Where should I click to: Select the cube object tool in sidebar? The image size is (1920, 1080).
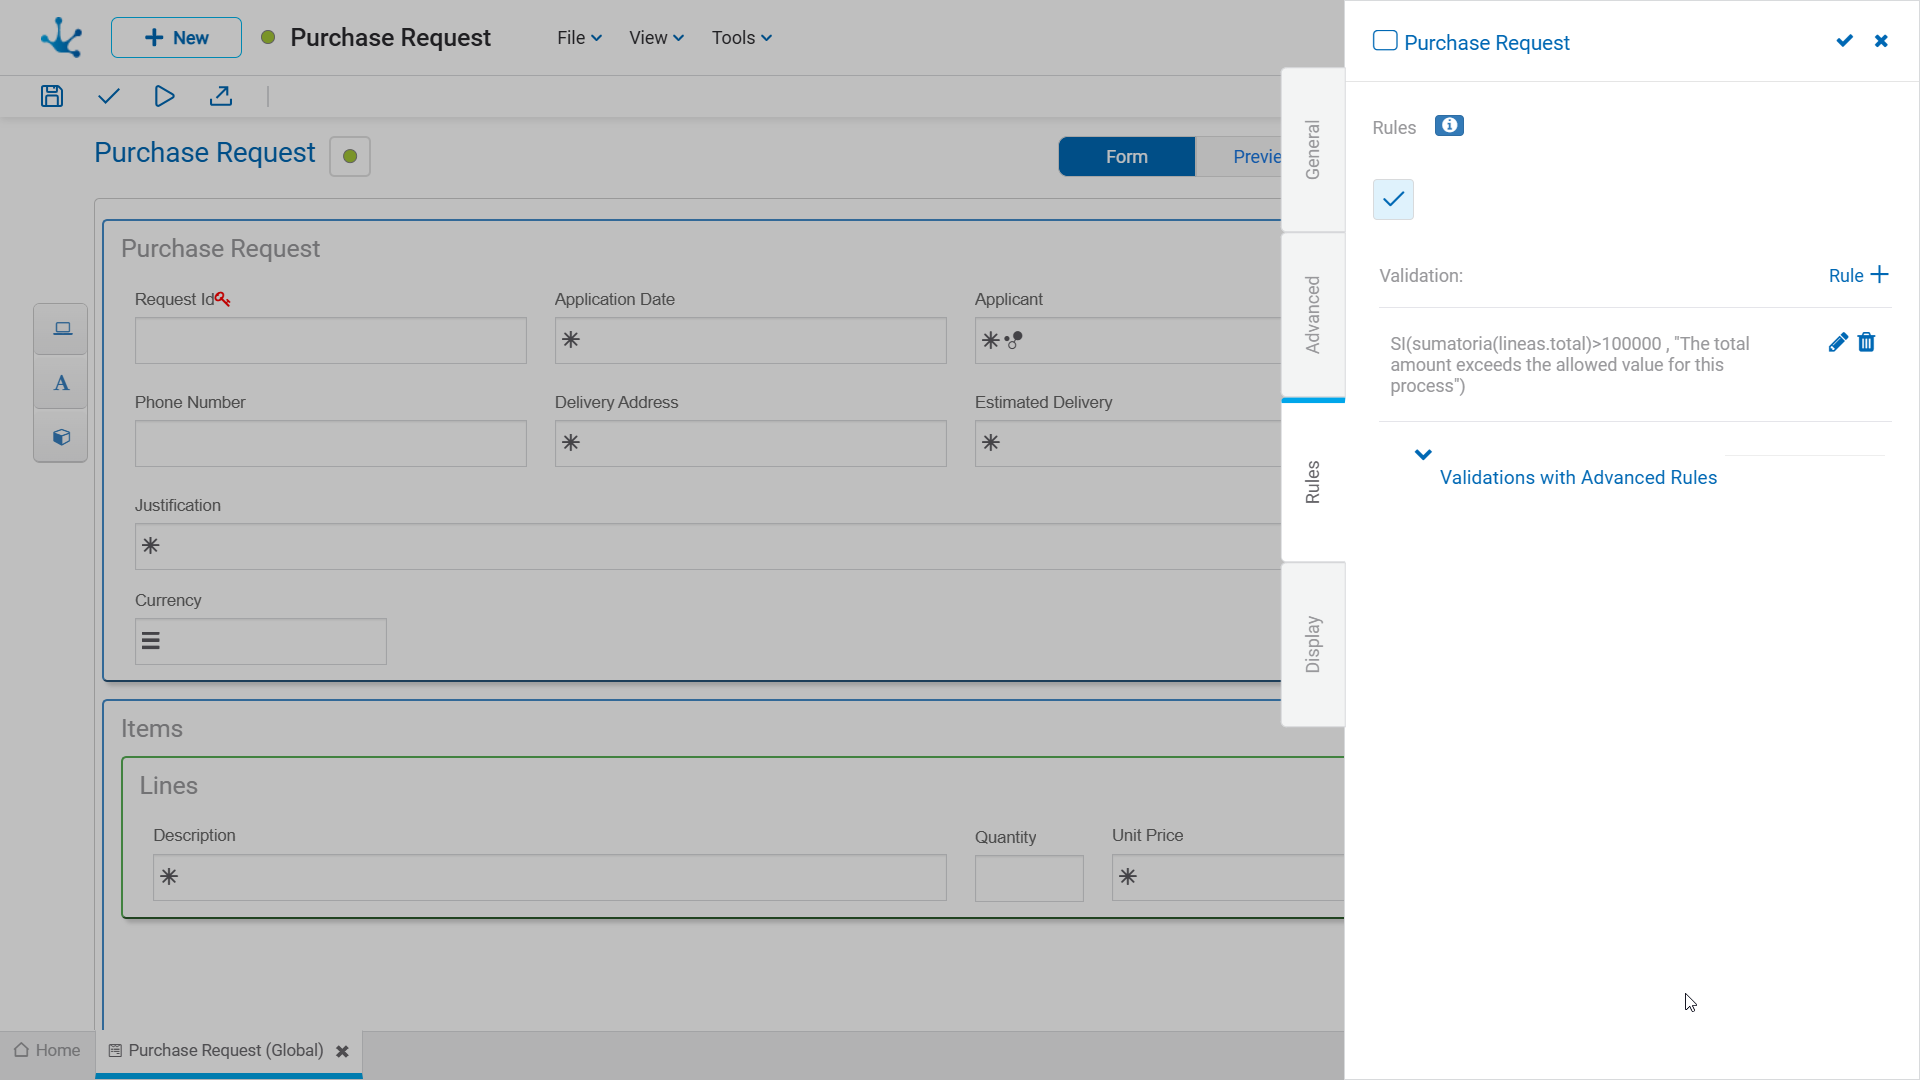(x=61, y=437)
